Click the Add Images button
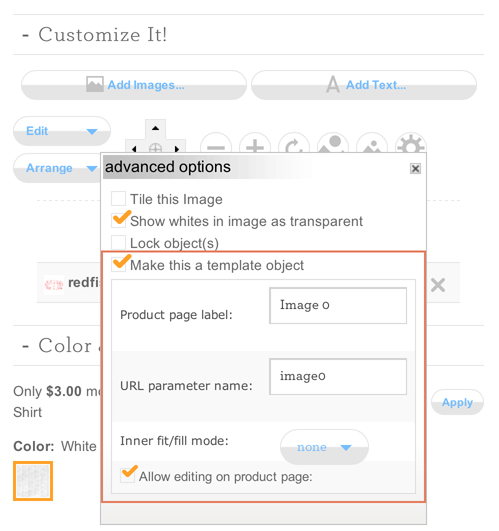Image resolution: width=499 pixels, height=531 pixels. click(x=134, y=85)
